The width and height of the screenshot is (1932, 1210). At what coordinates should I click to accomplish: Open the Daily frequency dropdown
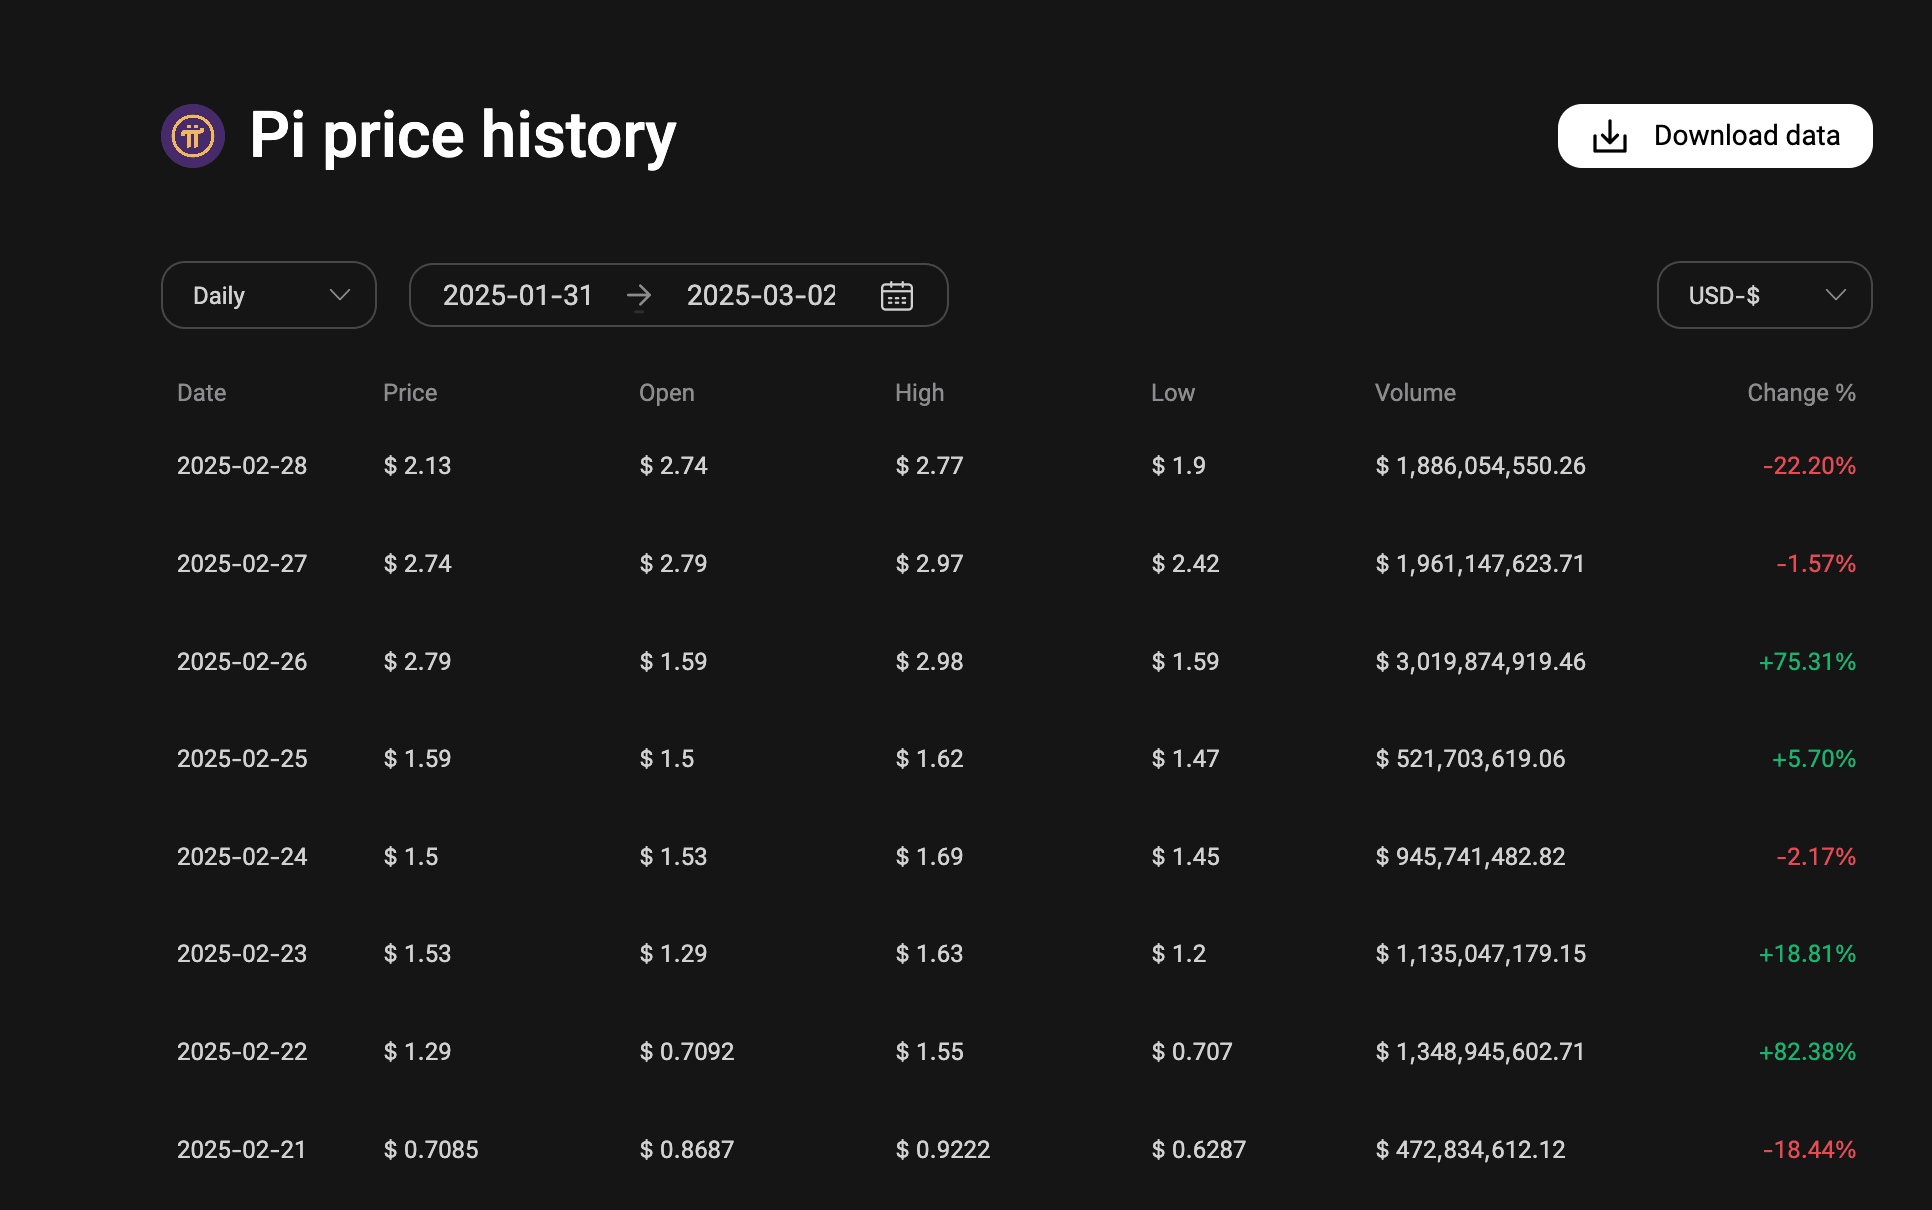coord(268,295)
